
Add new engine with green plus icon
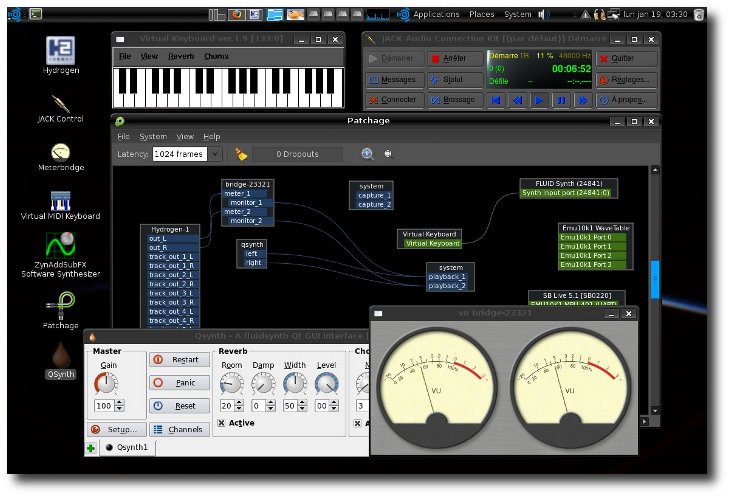click(x=92, y=447)
